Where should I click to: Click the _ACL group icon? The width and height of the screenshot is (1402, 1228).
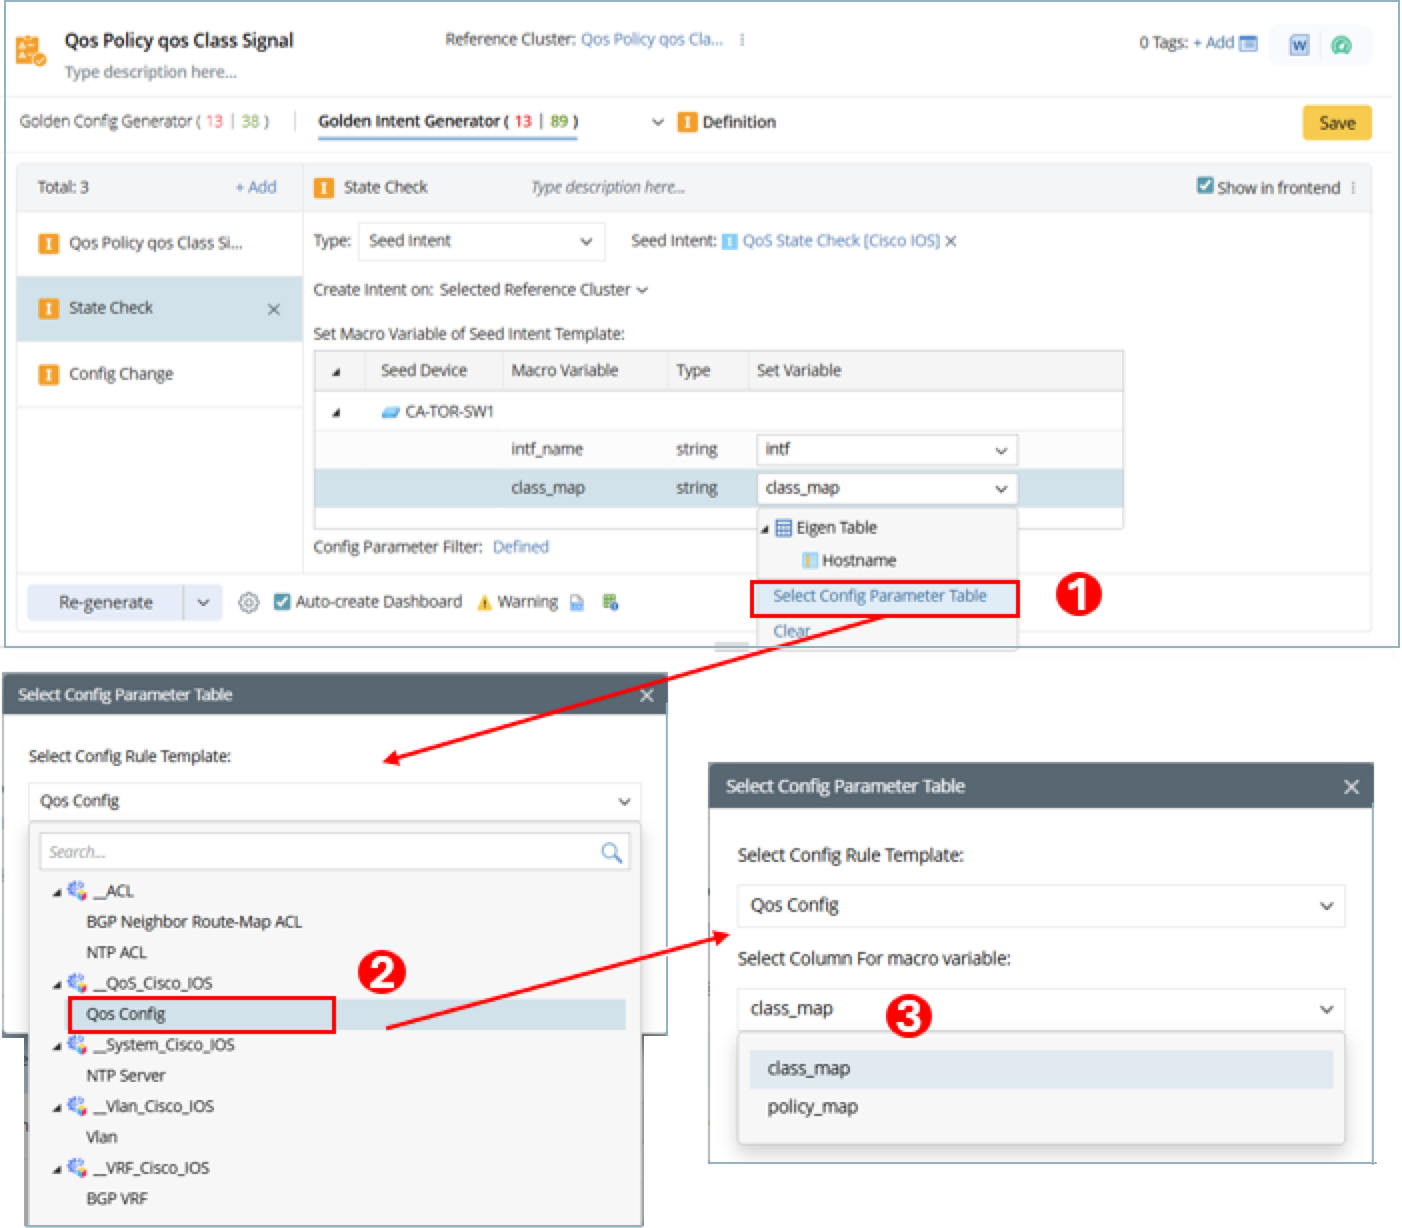click(77, 890)
